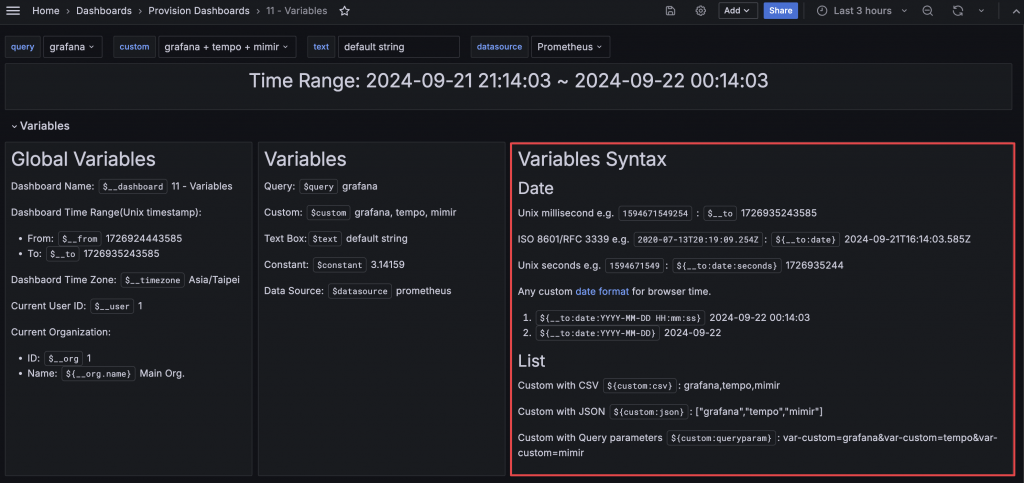This screenshot has height=483, width=1024.
Task: Focus the text variable input field
Action: coord(399,47)
